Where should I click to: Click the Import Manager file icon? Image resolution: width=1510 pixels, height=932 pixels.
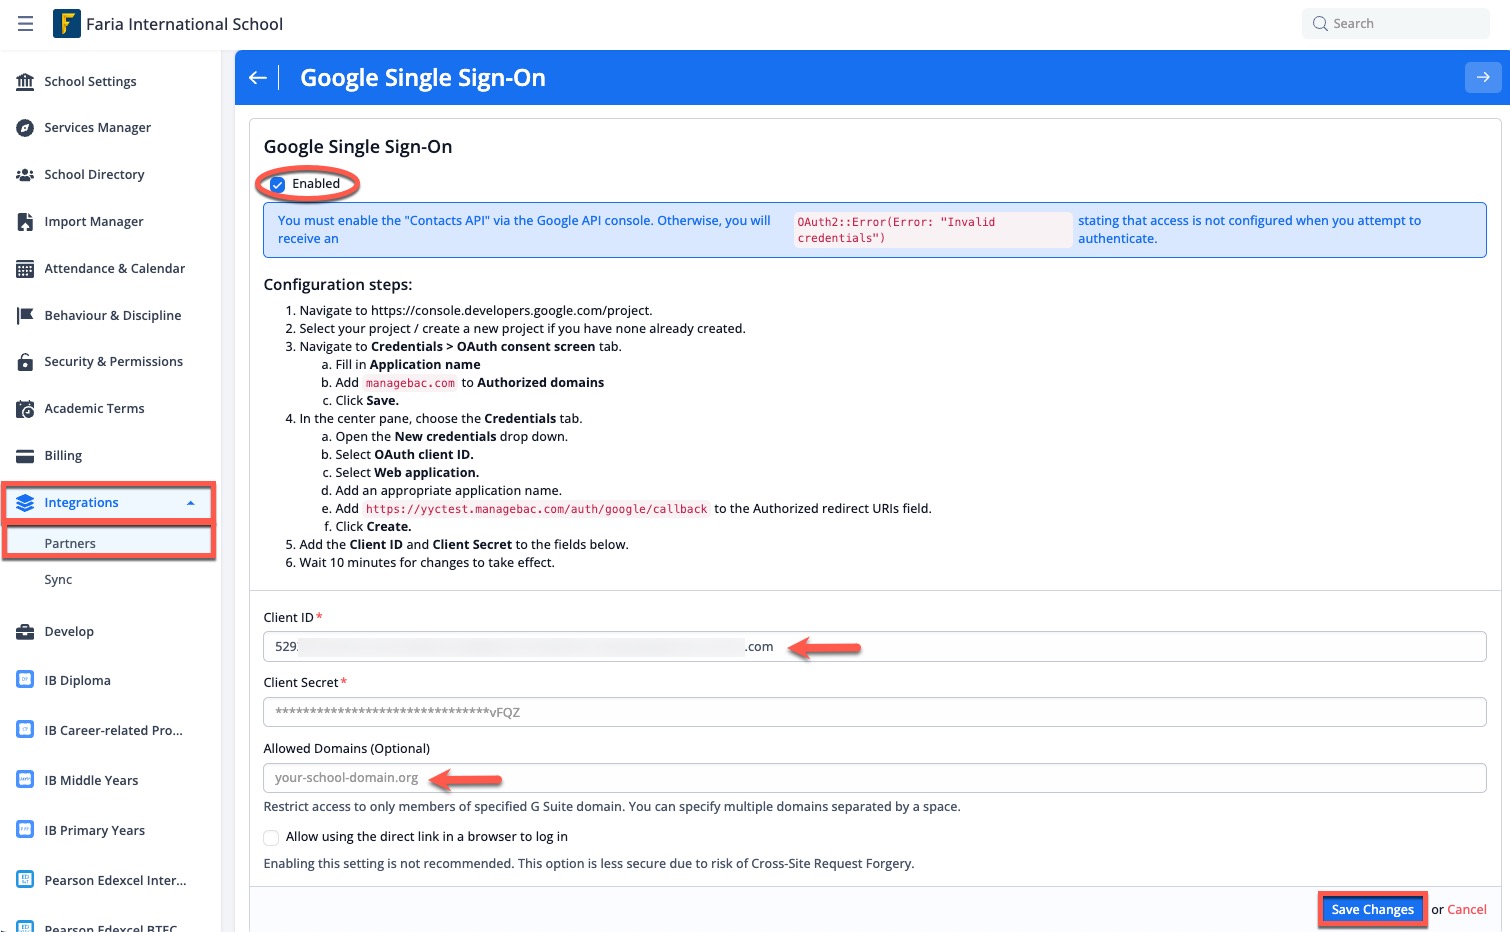25,222
